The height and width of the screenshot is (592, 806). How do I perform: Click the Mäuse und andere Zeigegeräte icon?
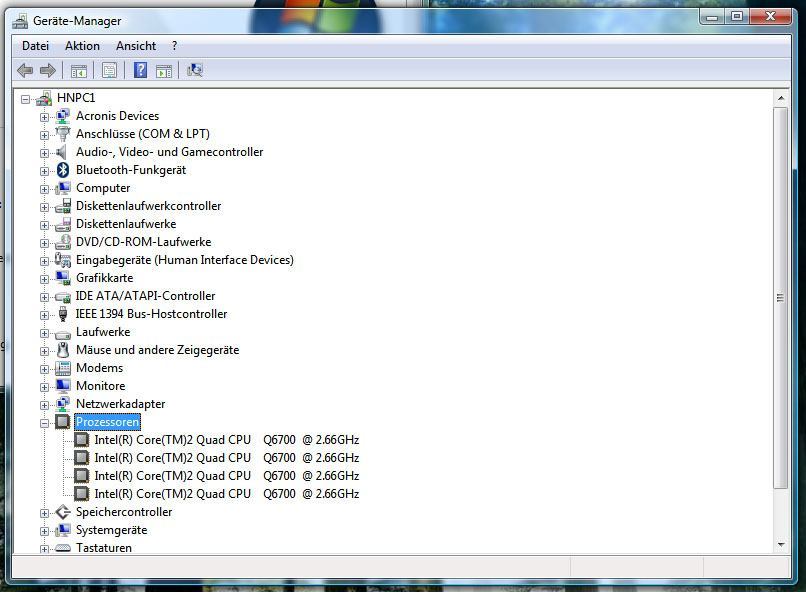[x=63, y=350]
